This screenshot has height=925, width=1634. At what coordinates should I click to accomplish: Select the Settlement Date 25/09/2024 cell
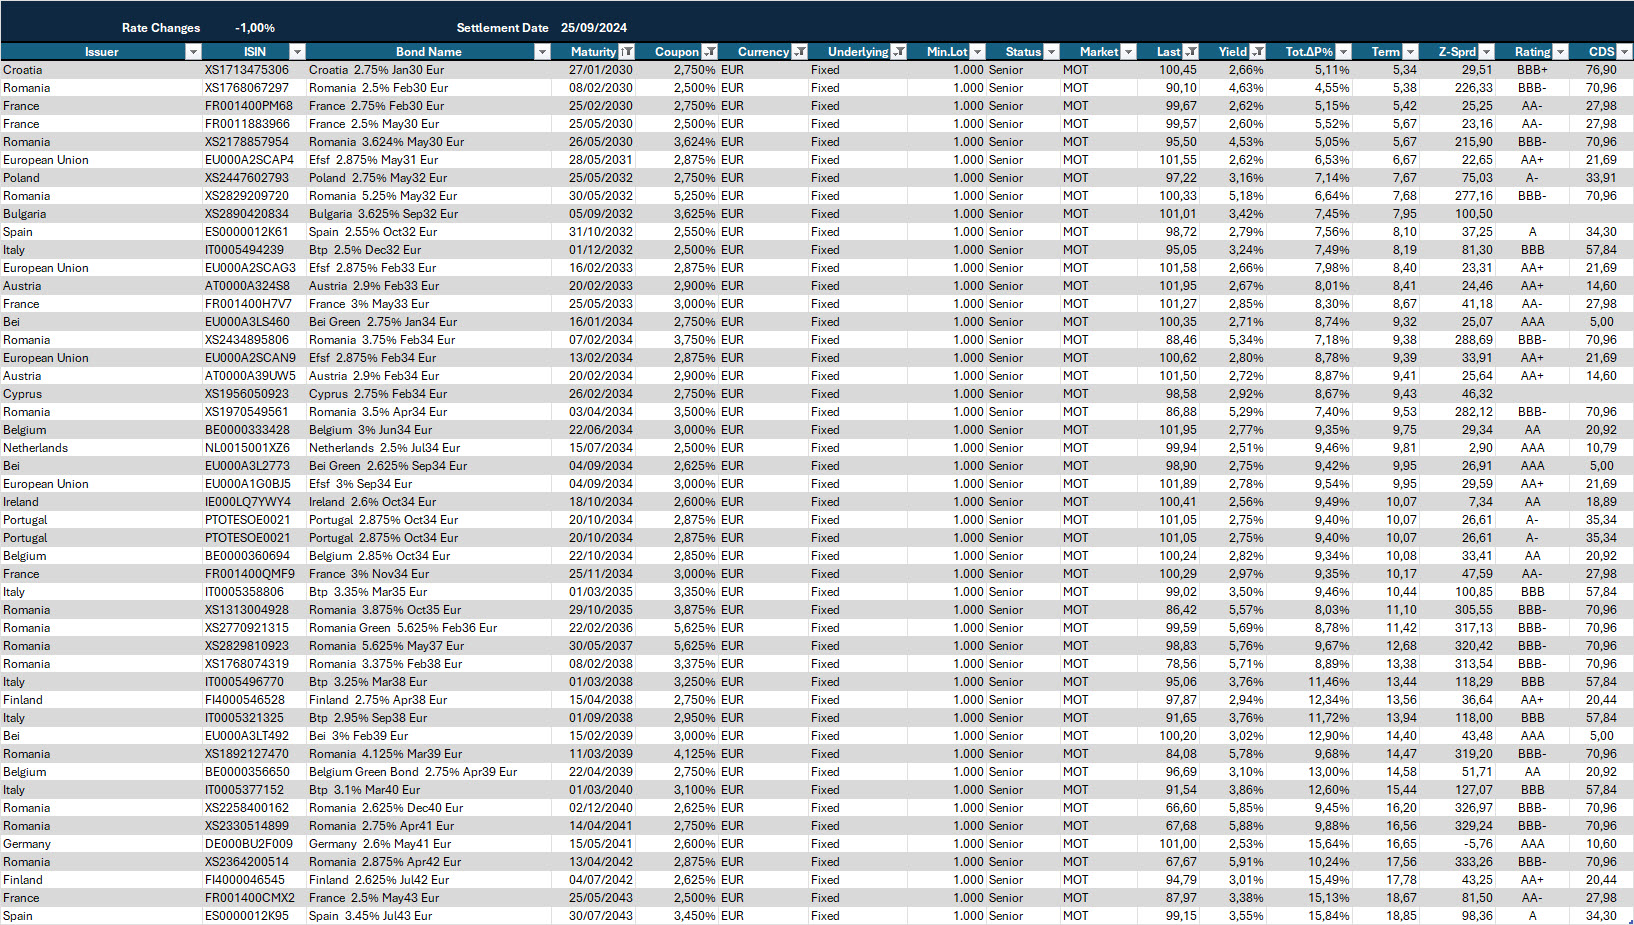pyautogui.click(x=594, y=28)
